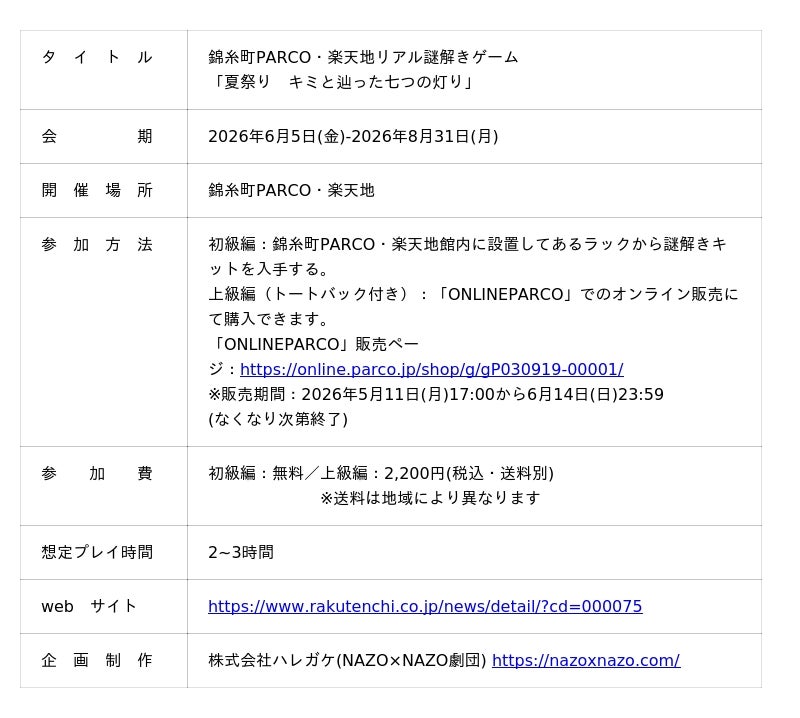Image resolution: width=800 pixels, height=718 pixels.
Task: Click the venue text 錦糸町PARCO・楽天地
Action: pos(291,190)
